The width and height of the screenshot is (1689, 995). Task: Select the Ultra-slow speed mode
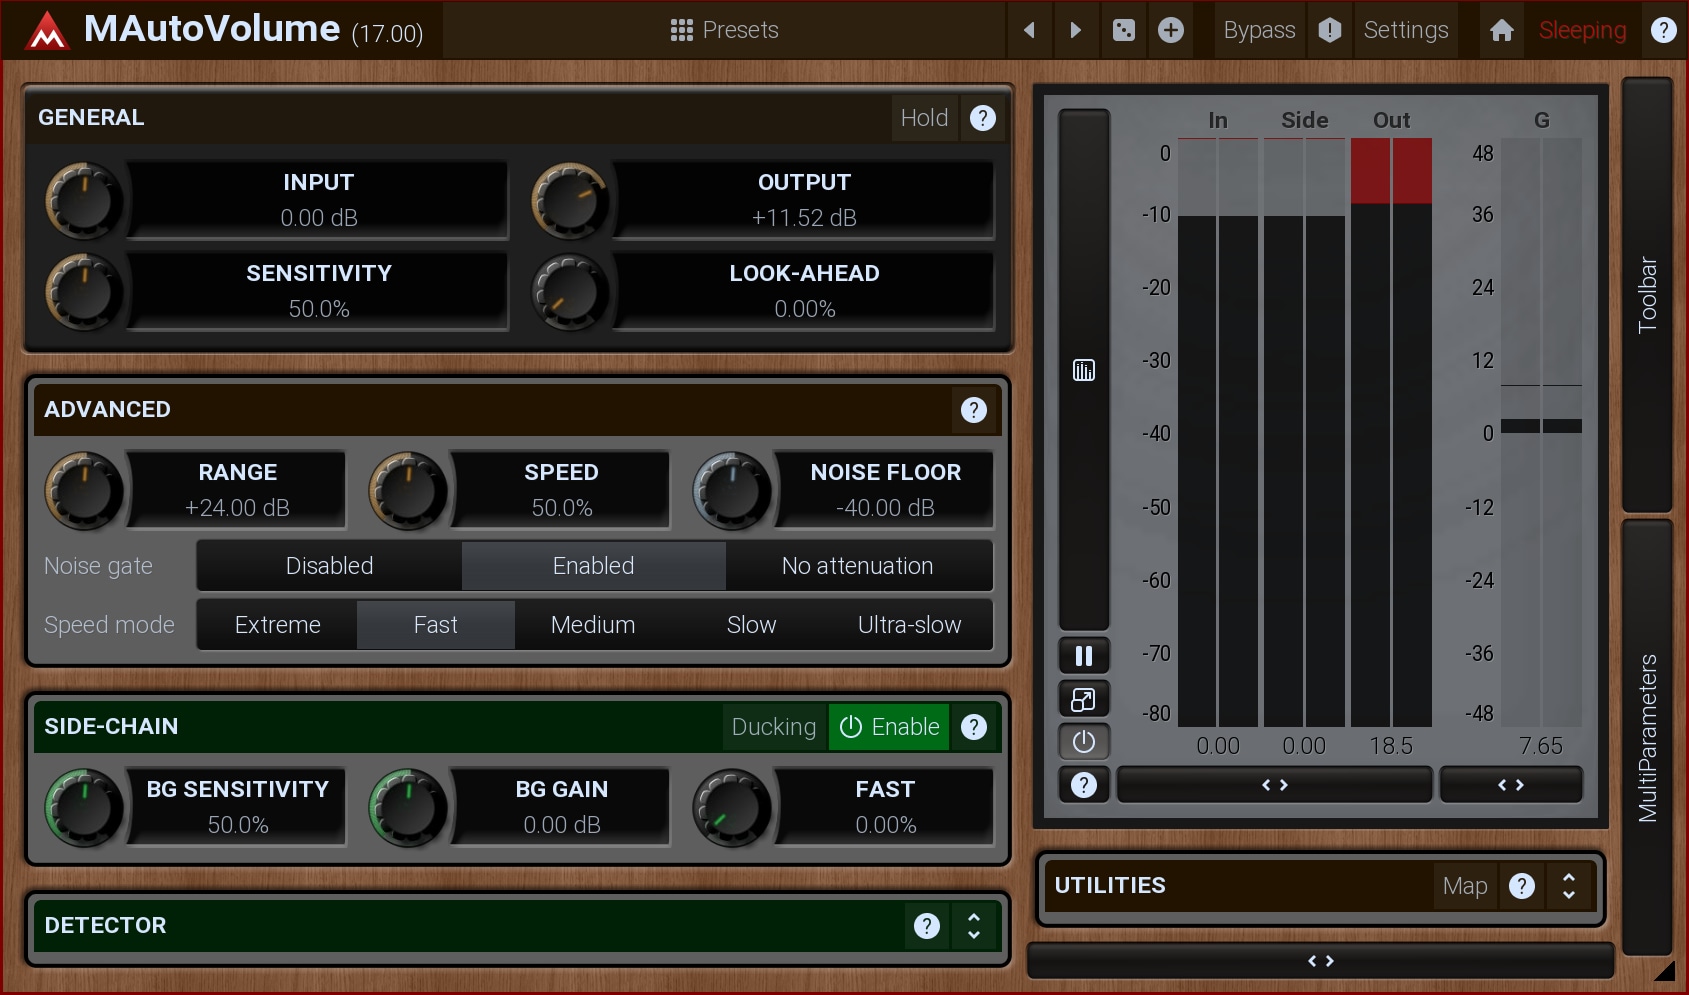pyautogui.click(x=909, y=625)
